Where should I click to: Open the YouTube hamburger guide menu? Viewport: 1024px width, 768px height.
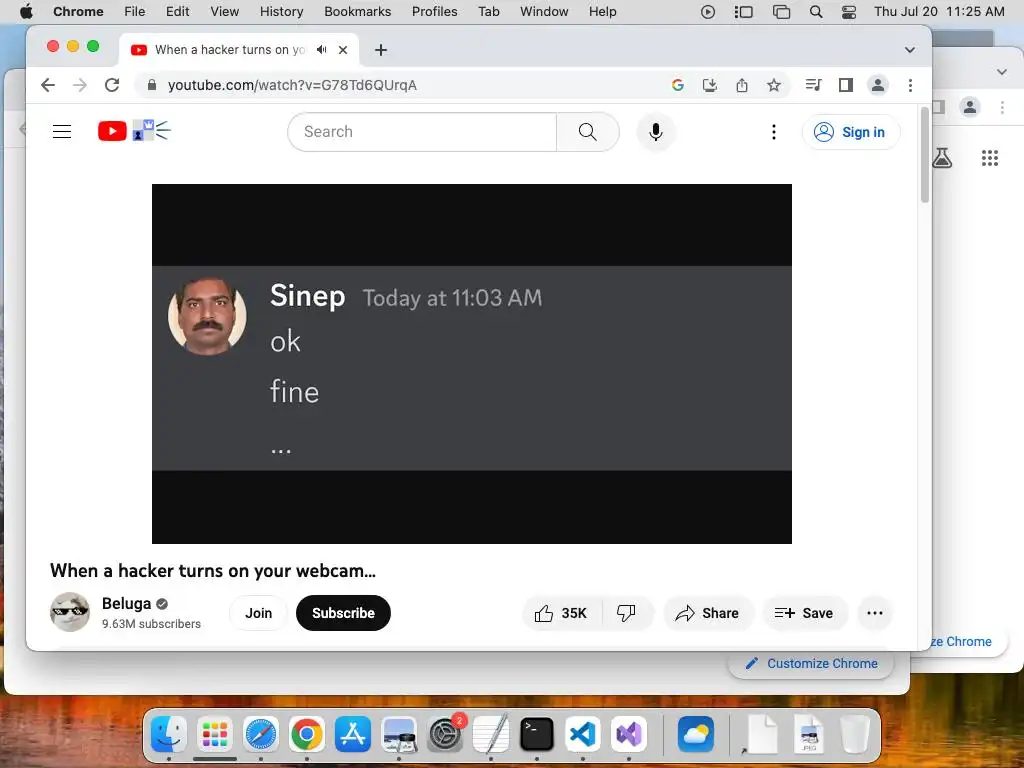pyautogui.click(x=62, y=132)
